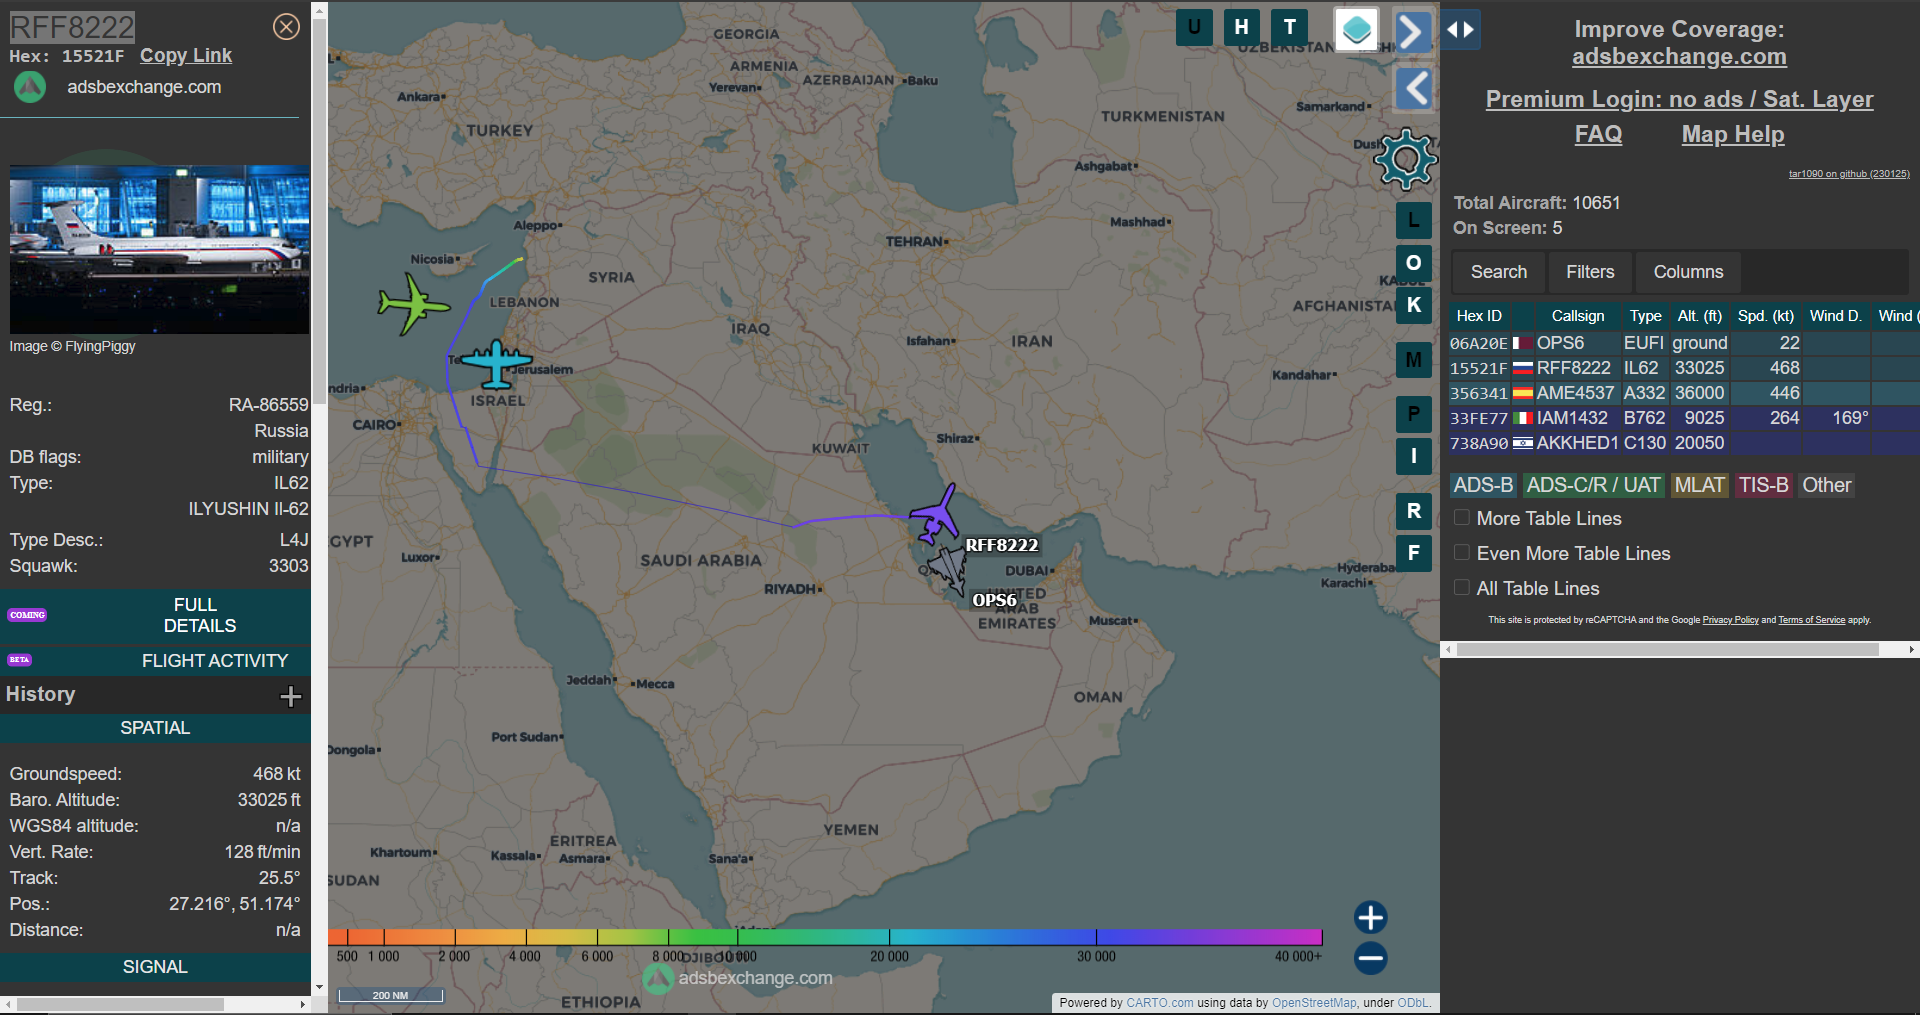1920x1015 pixels.
Task: Select the purple RFF8222 aircraft on map
Action: [x=935, y=514]
